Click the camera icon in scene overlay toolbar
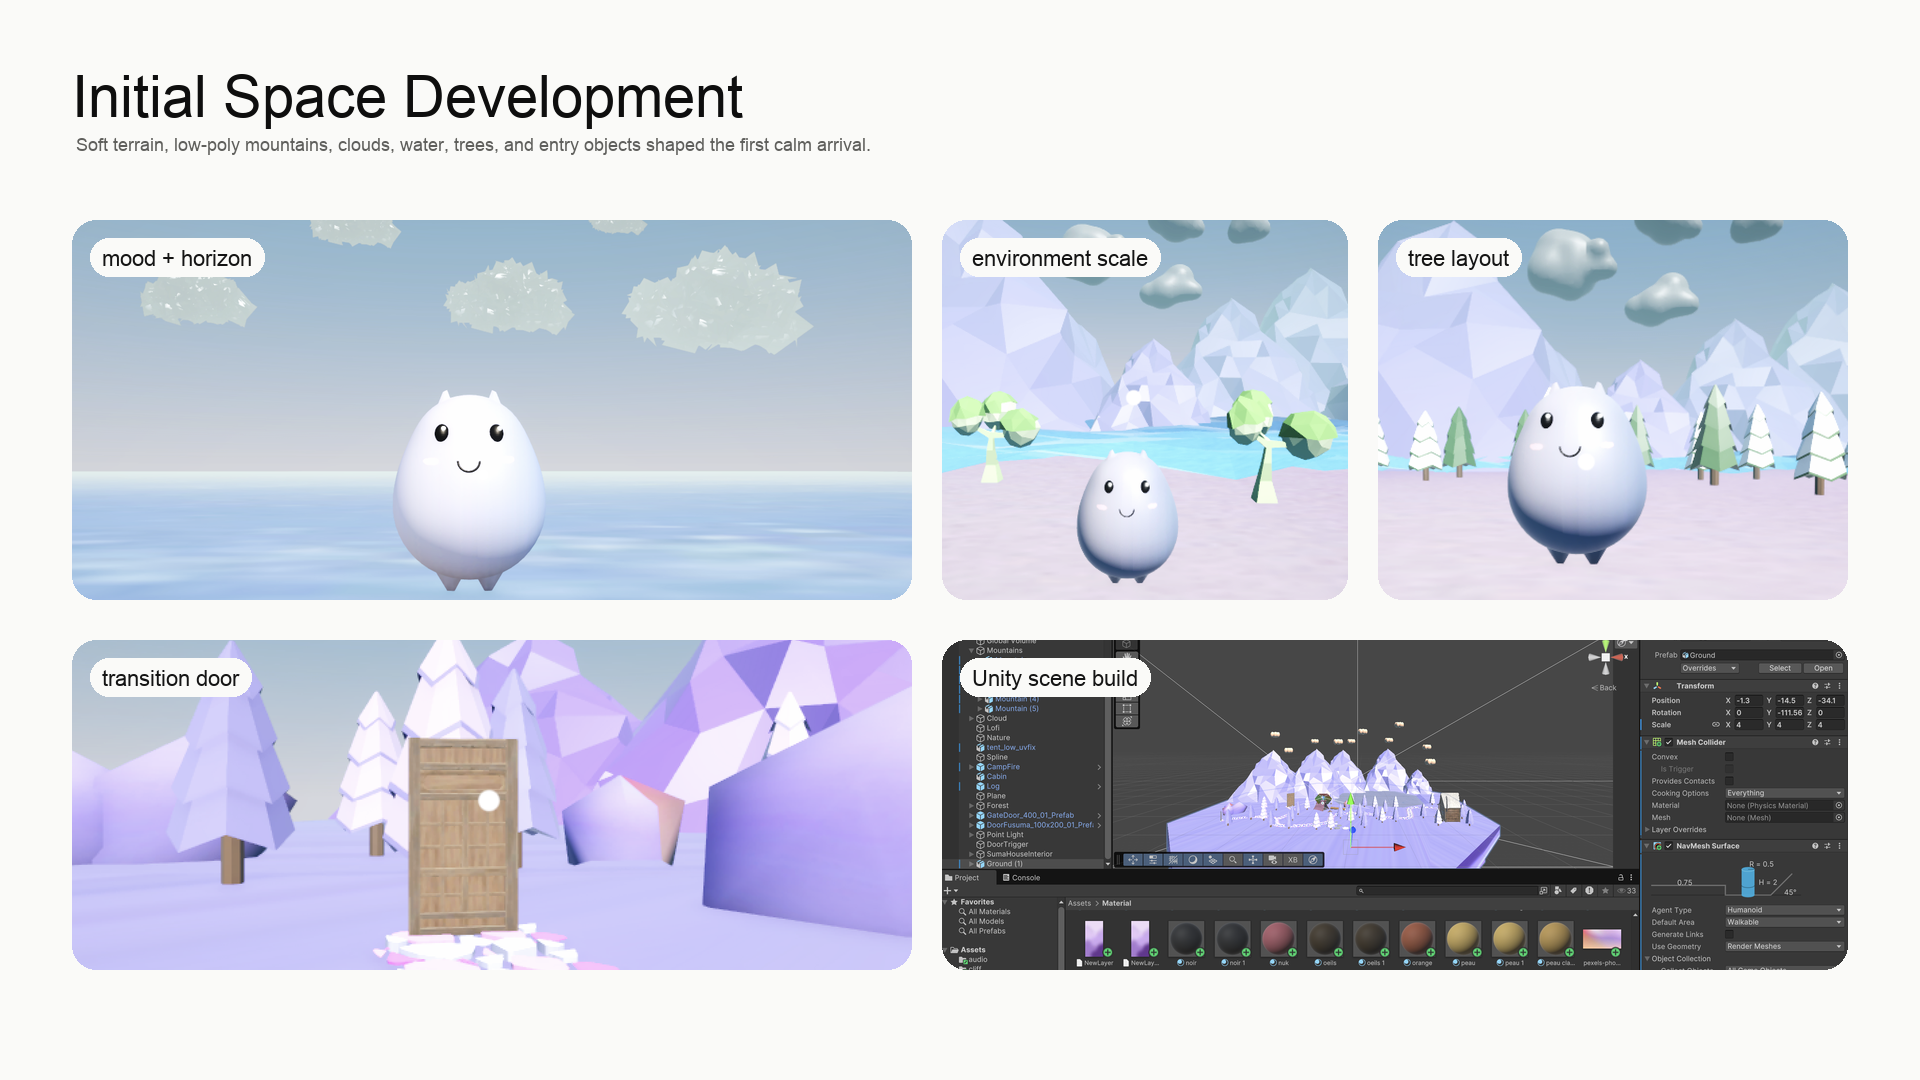Viewport: 1920px width, 1080px height. (x=1273, y=859)
